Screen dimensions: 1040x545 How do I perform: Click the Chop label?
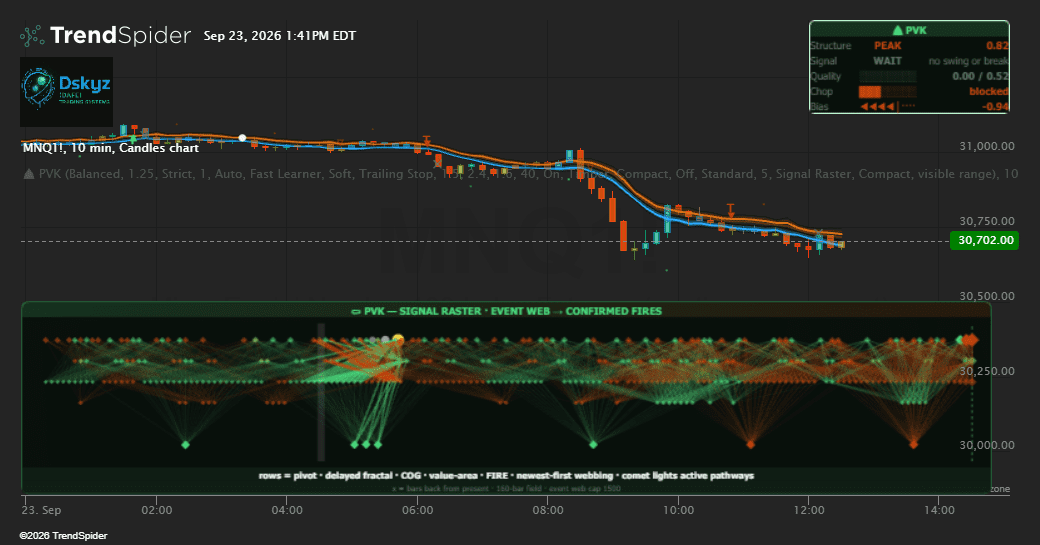click(x=821, y=91)
